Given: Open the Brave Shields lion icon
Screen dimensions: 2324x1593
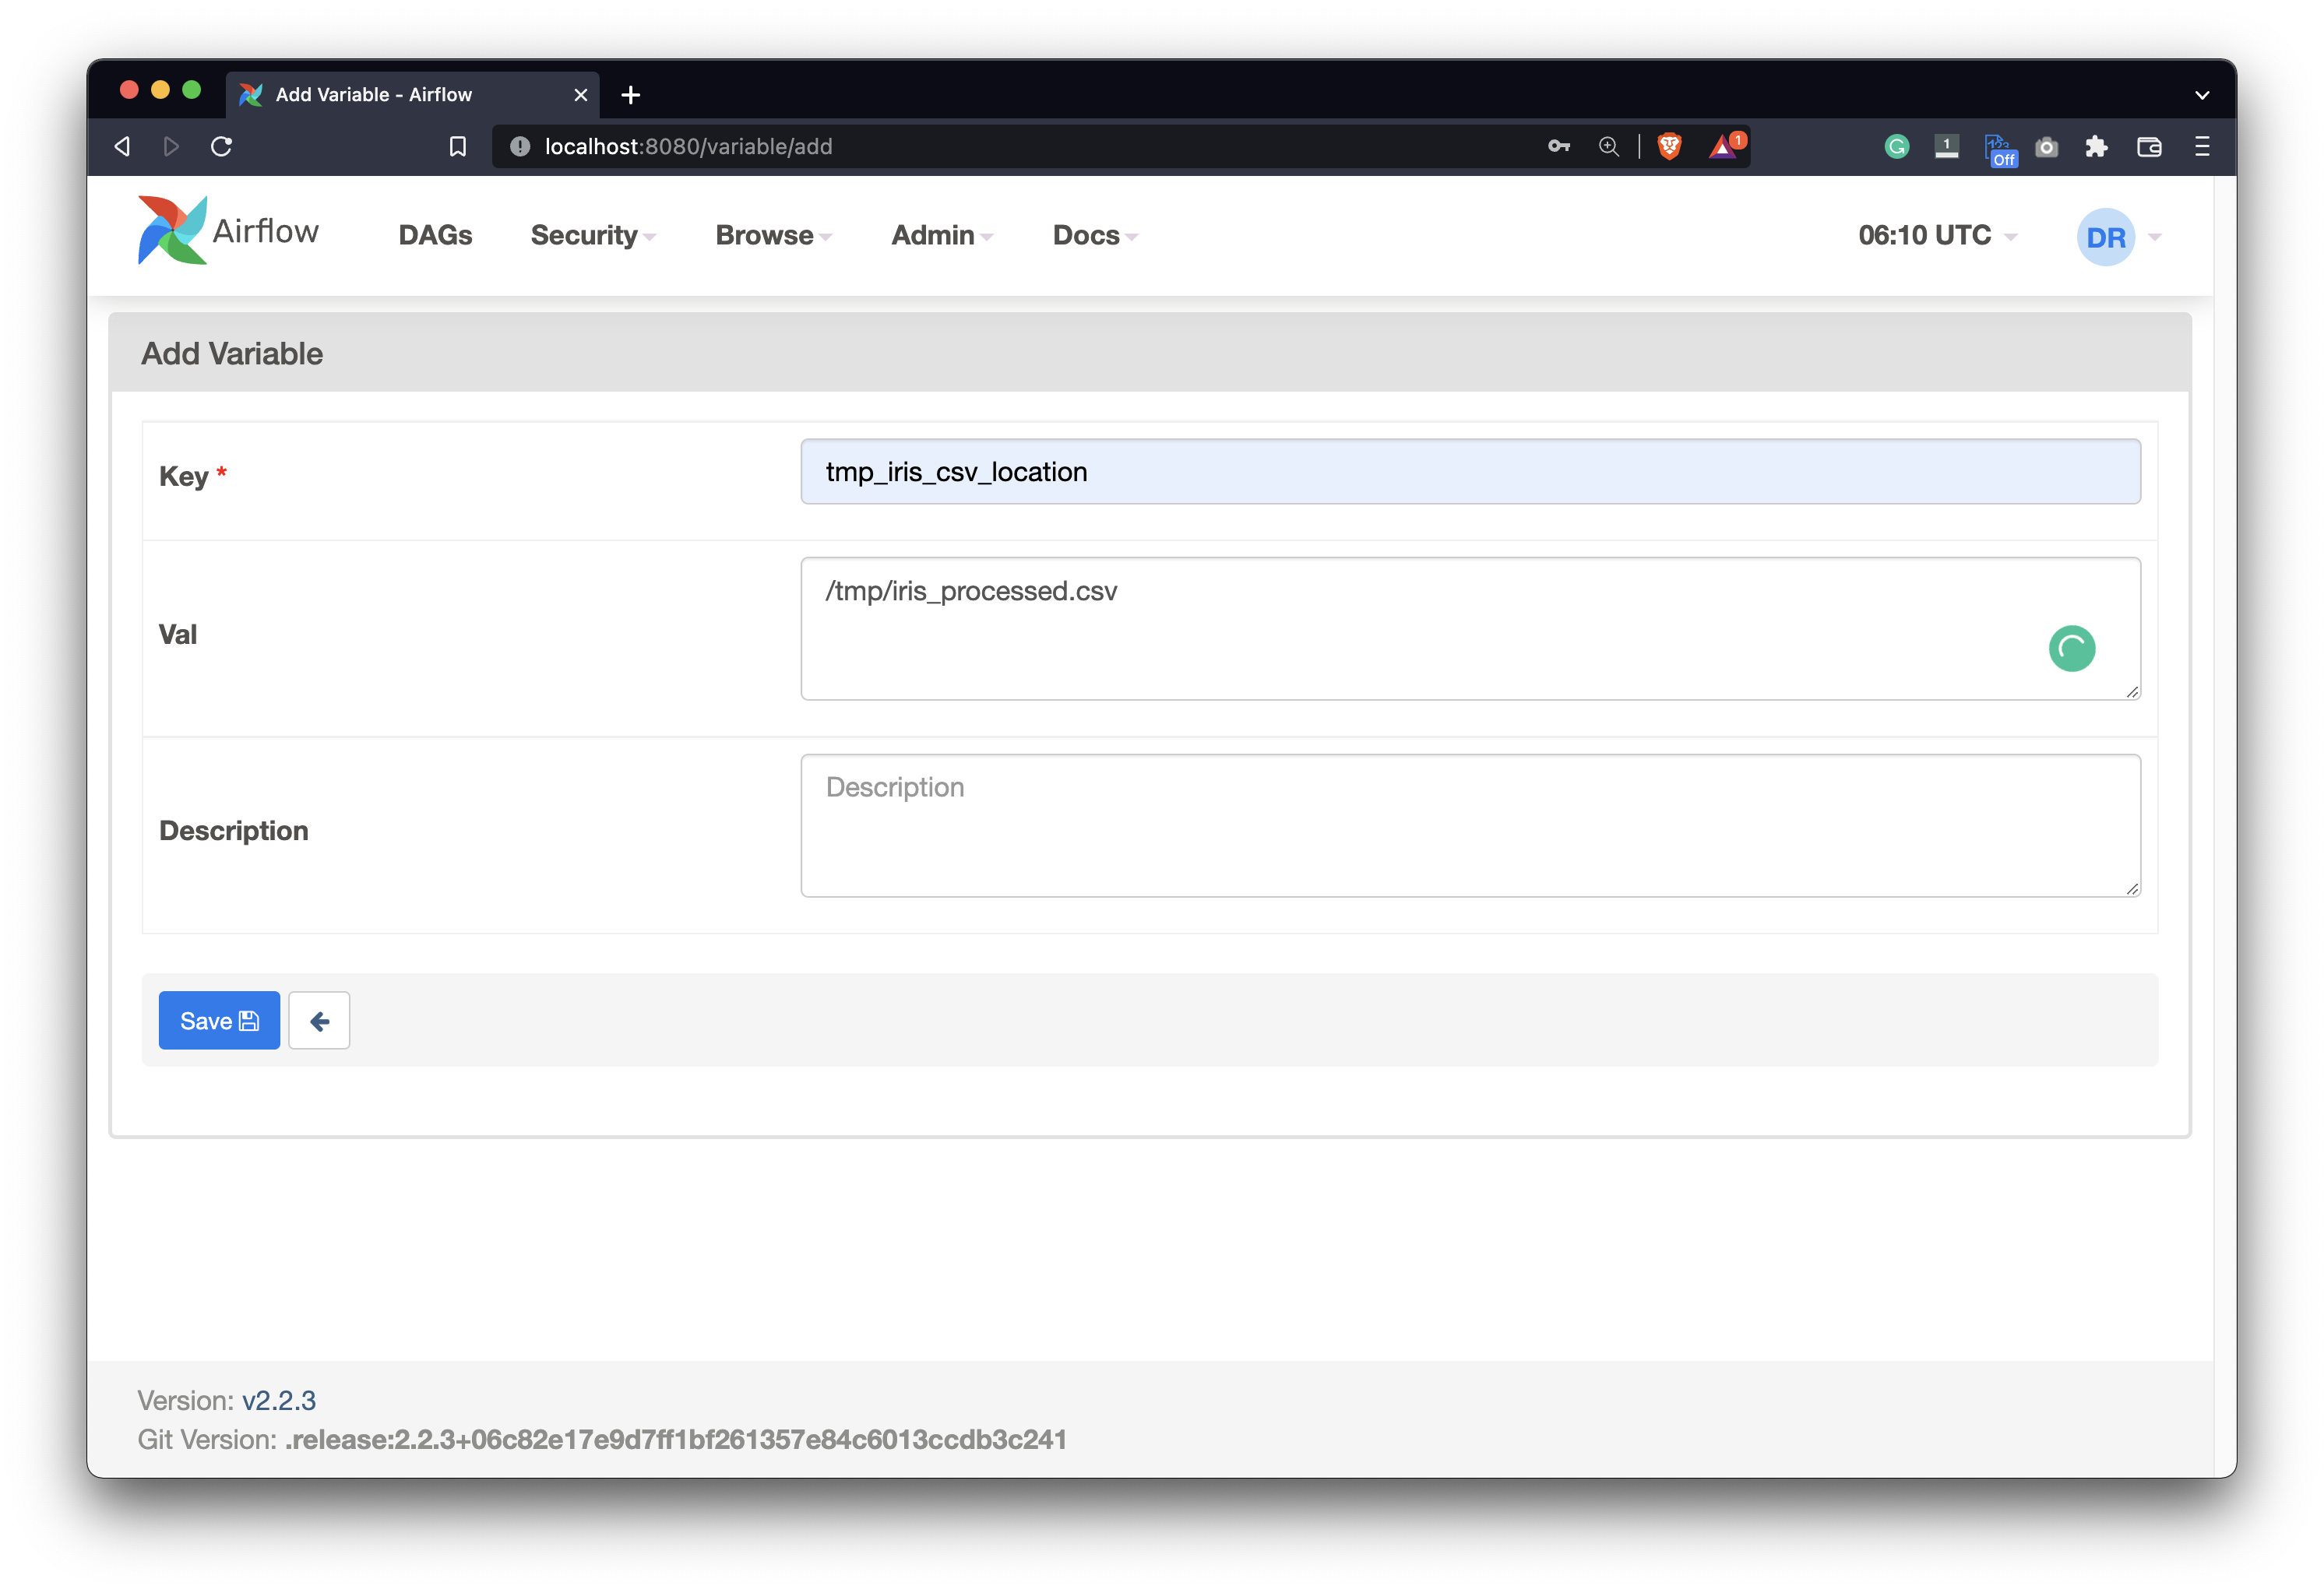Looking at the screenshot, I should click(x=1669, y=146).
